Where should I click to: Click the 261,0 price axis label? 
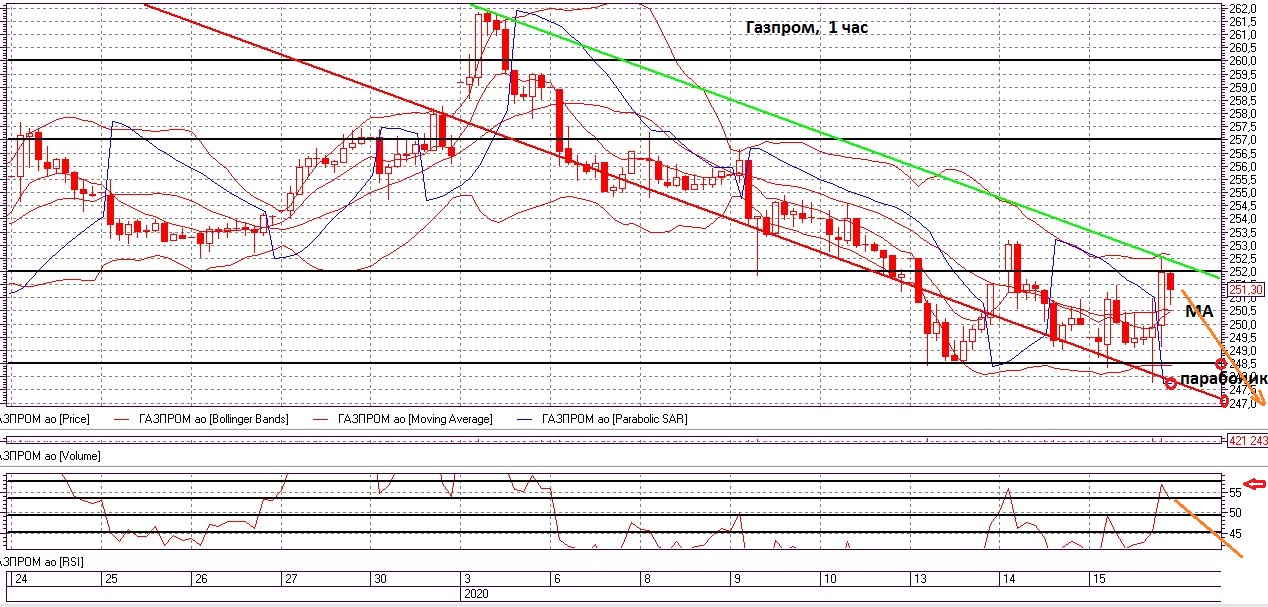(1242, 34)
